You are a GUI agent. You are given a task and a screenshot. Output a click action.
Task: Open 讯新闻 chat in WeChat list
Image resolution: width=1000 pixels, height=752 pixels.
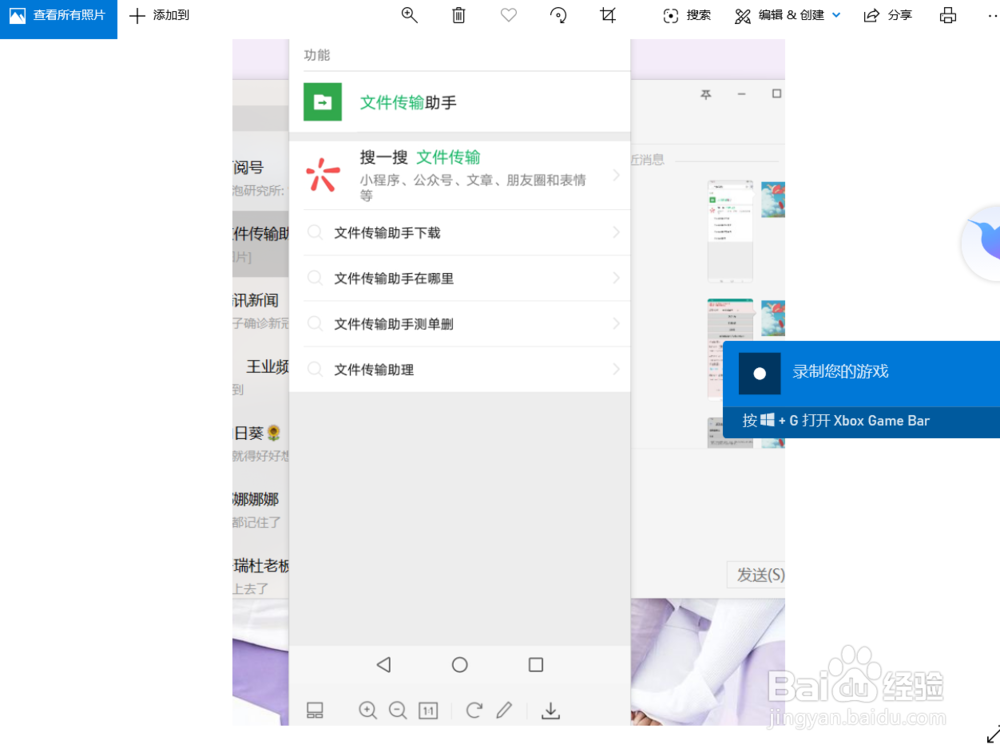coord(261,310)
